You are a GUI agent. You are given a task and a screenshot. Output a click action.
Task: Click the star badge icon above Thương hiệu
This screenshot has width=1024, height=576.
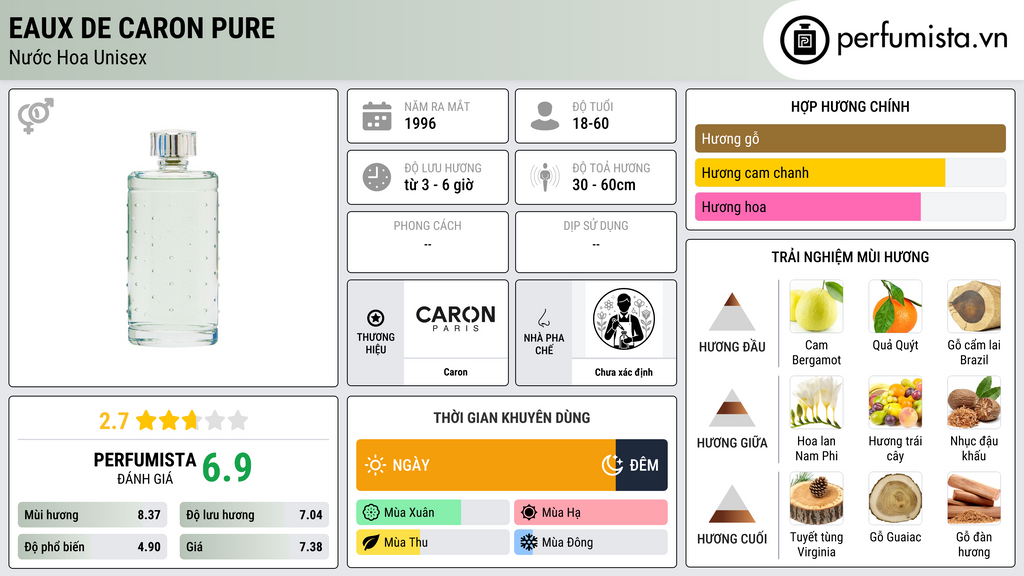[x=376, y=318]
